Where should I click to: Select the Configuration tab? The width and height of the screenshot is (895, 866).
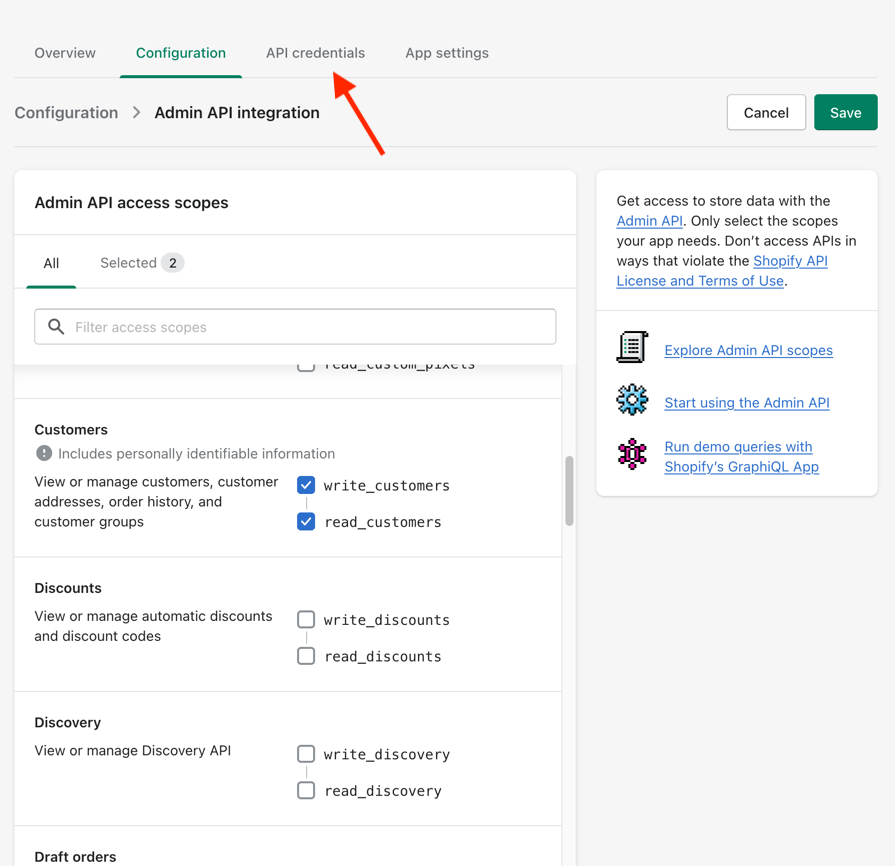tap(181, 53)
